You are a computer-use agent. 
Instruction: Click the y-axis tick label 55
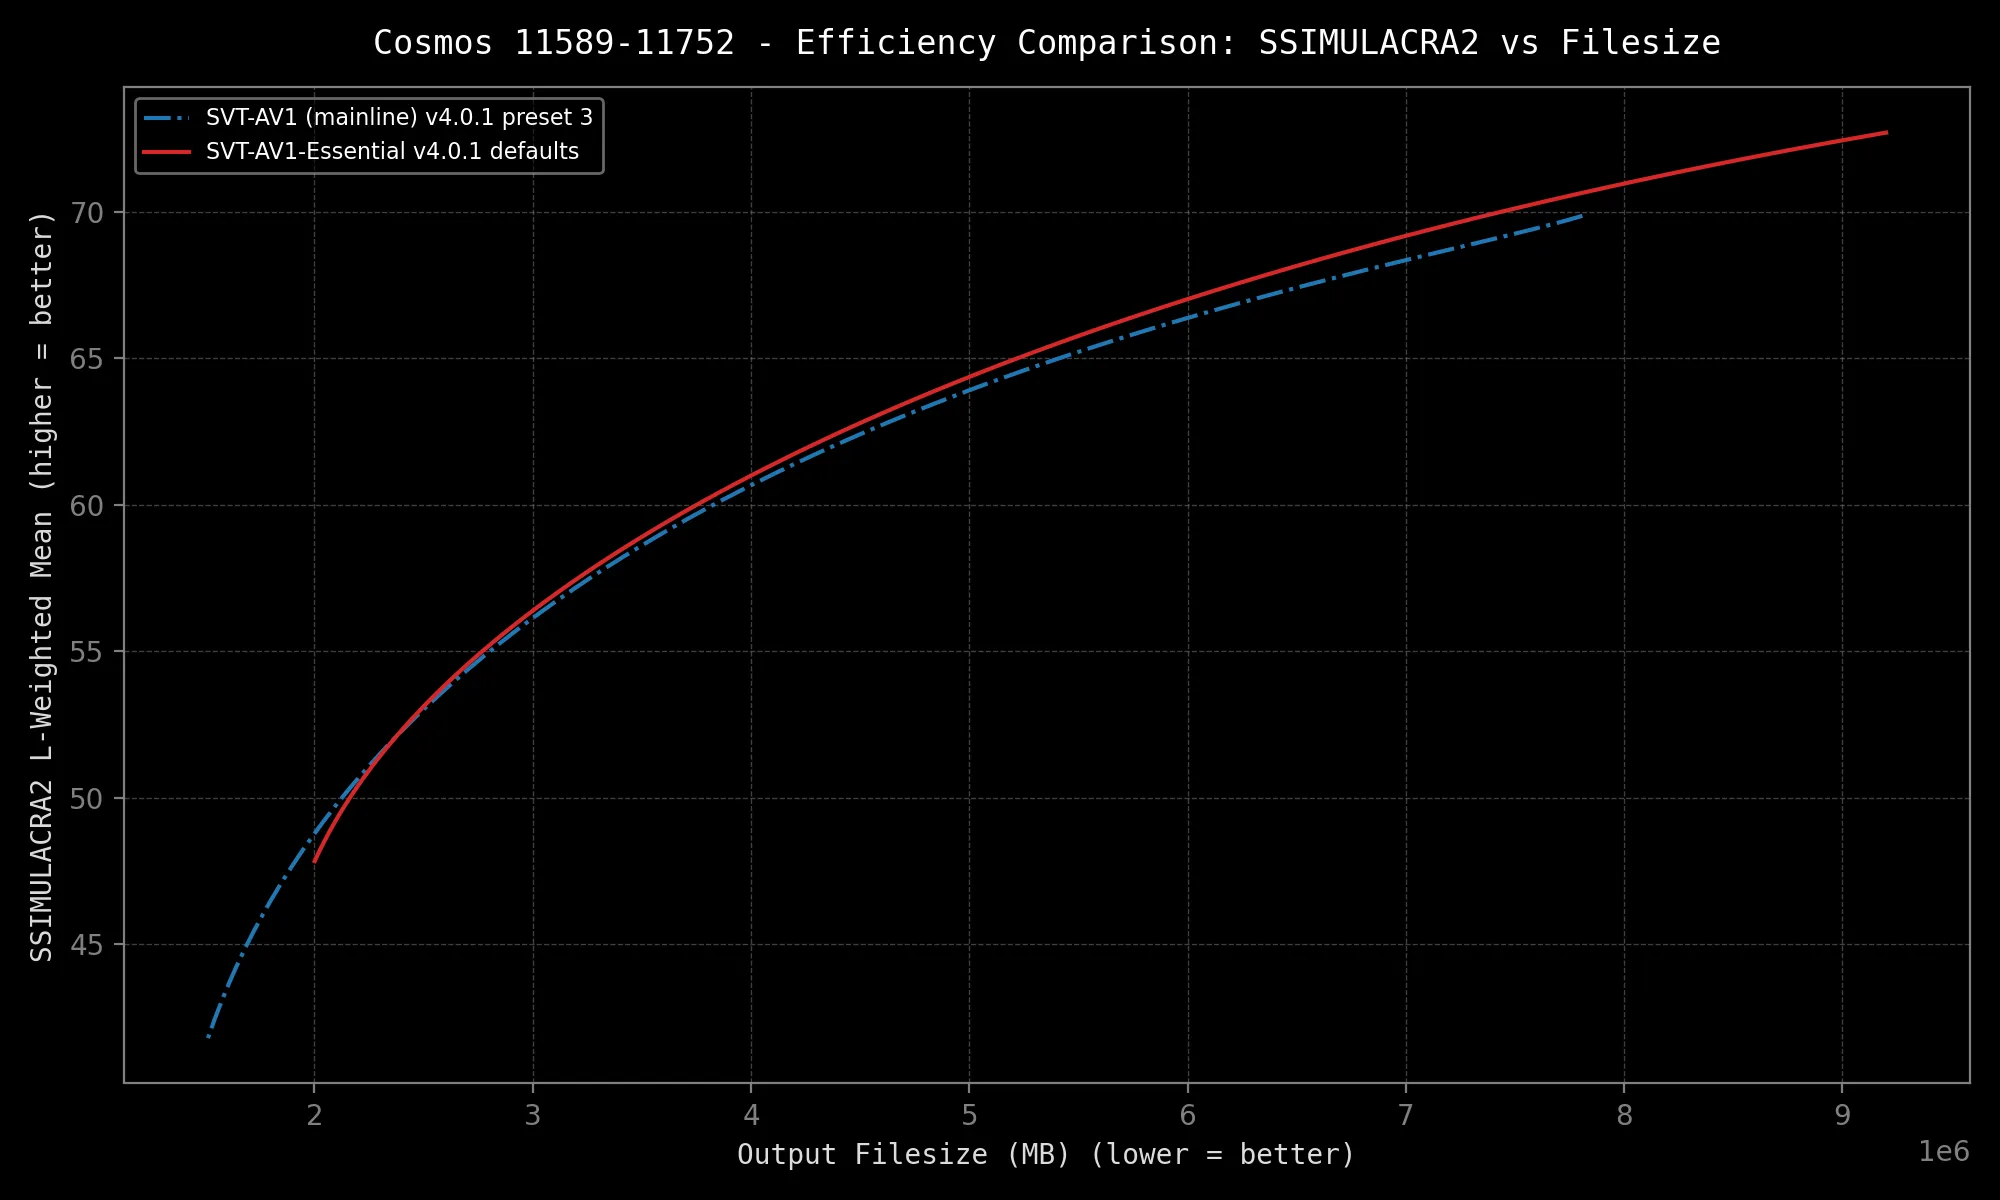tap(87, 652)
